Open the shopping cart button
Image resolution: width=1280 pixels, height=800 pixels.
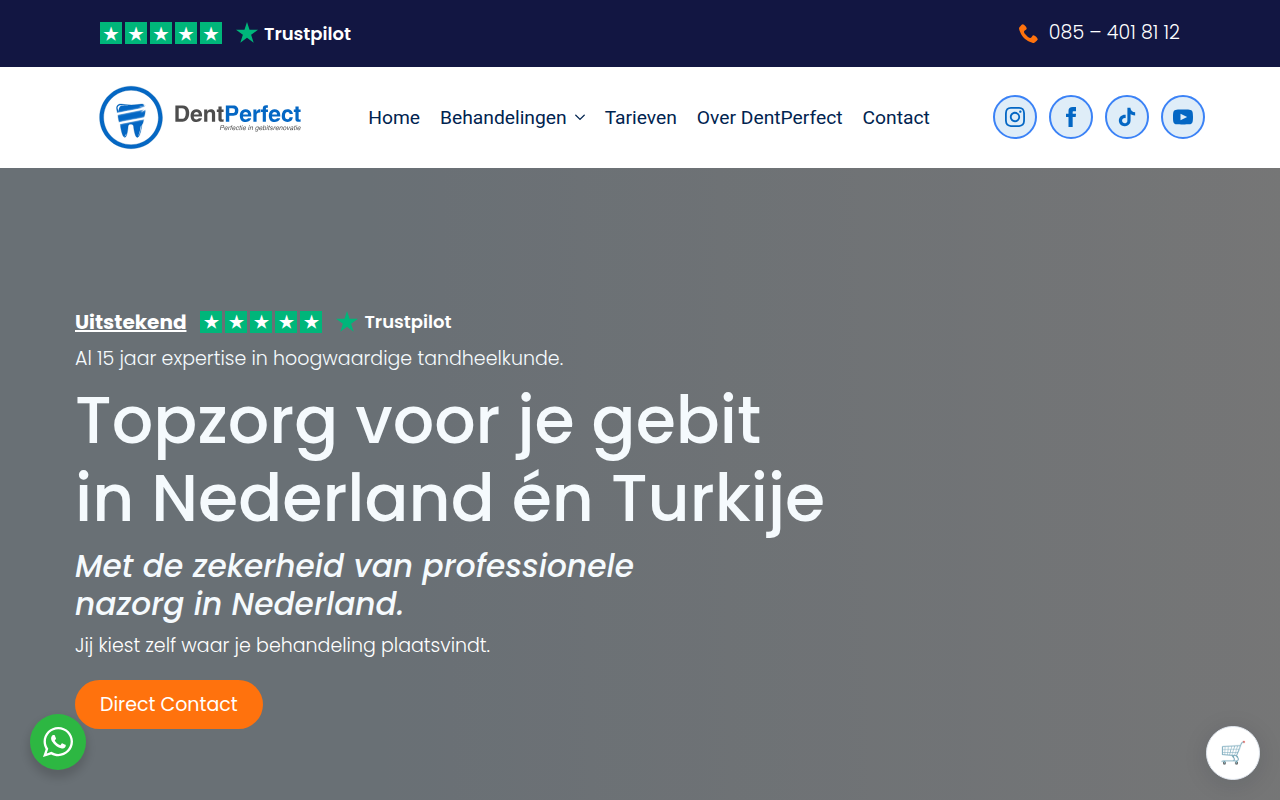click(x=1233, y=753)
